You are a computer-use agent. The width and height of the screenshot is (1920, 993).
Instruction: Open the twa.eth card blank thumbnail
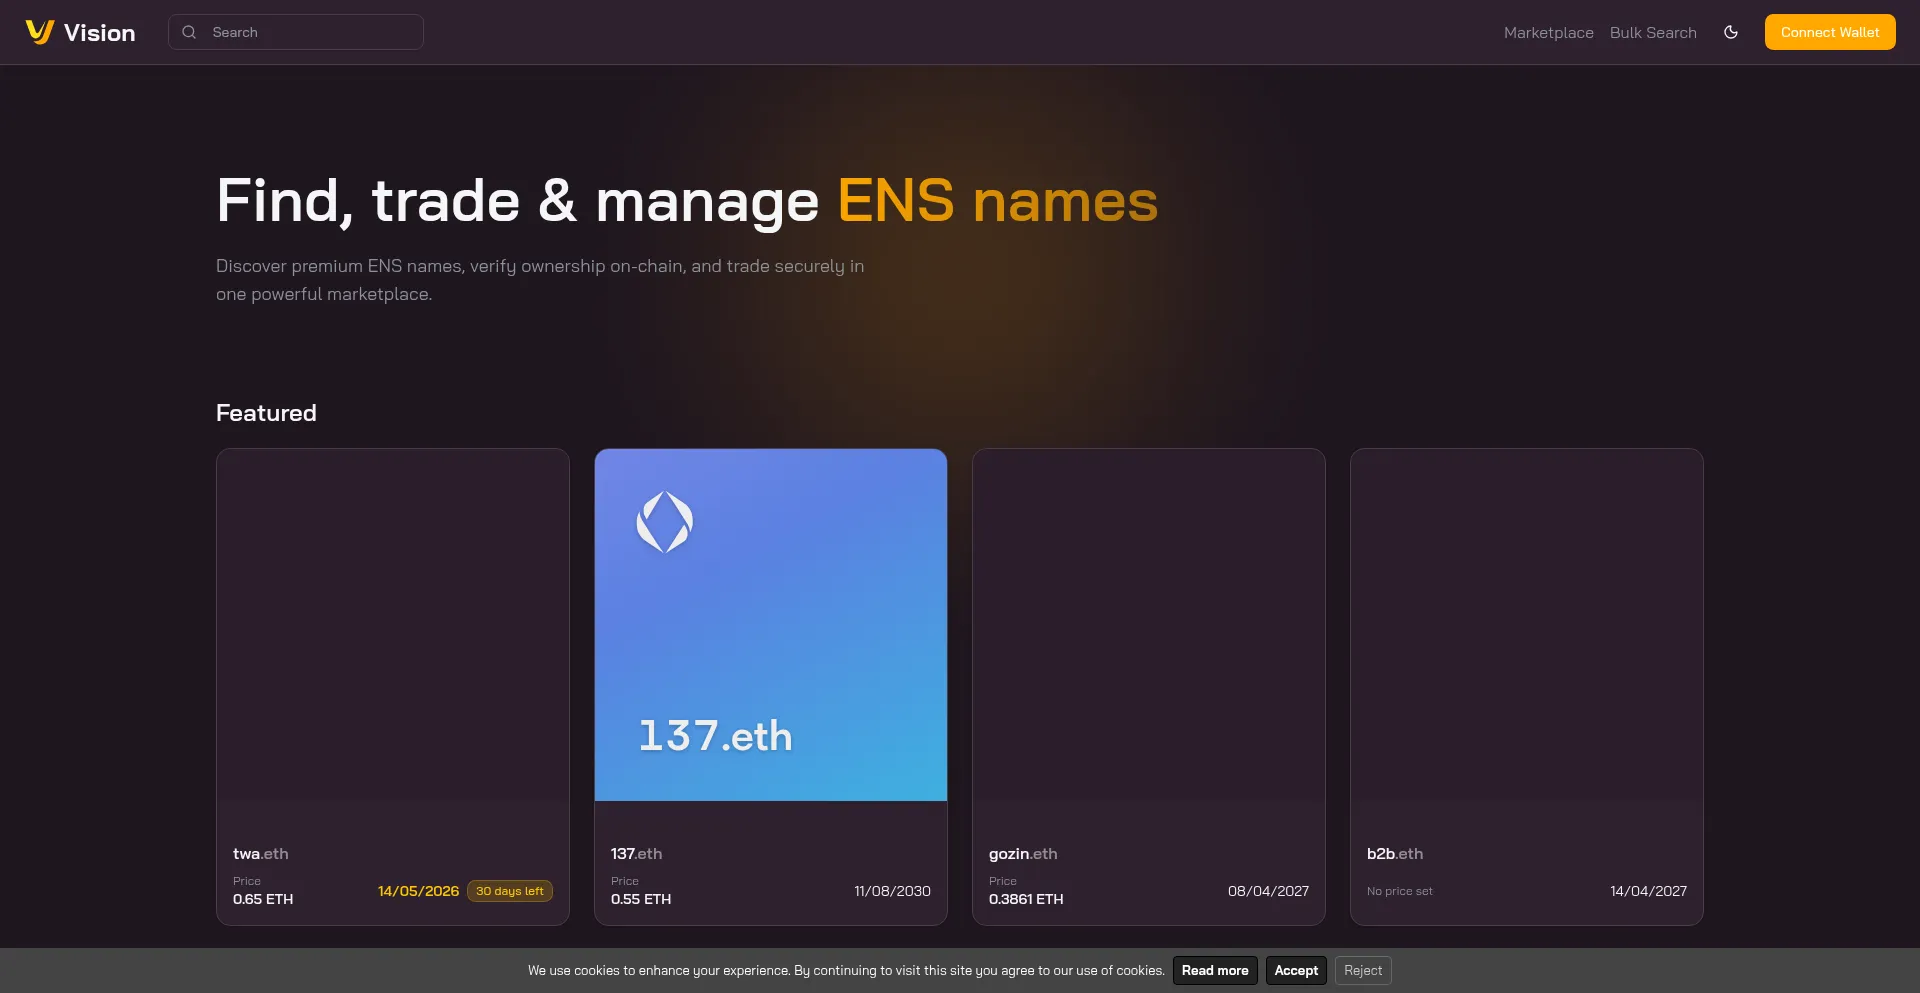pos(393,625)
